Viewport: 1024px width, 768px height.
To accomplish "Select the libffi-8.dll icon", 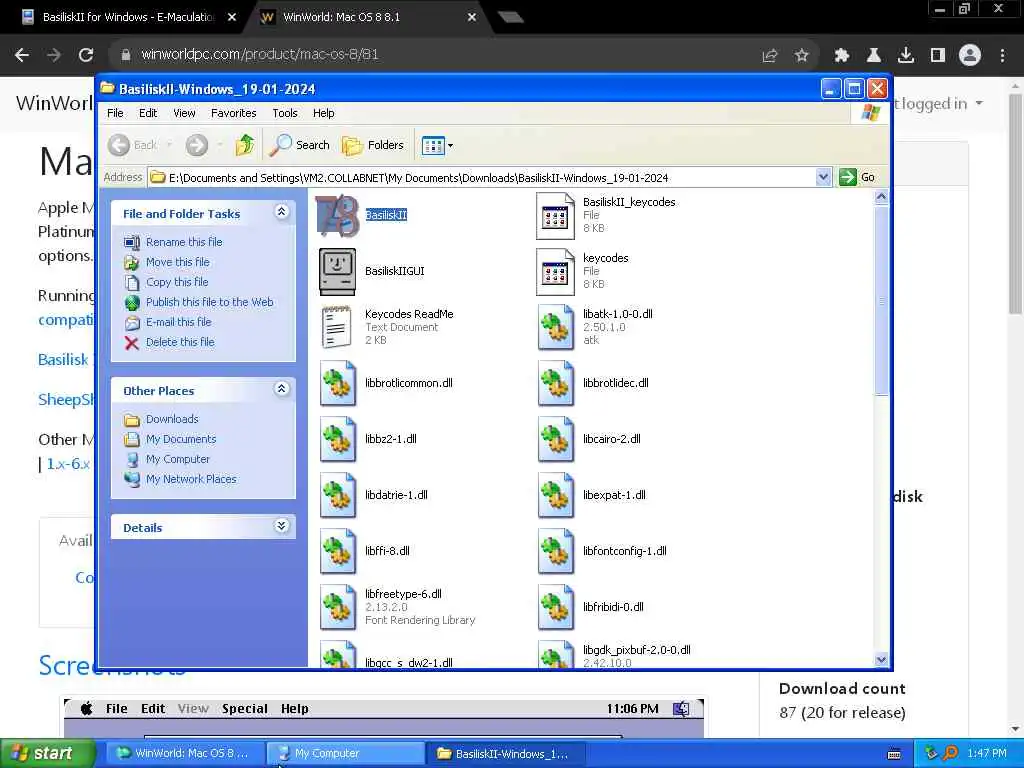I will click(x=338, y=551).
